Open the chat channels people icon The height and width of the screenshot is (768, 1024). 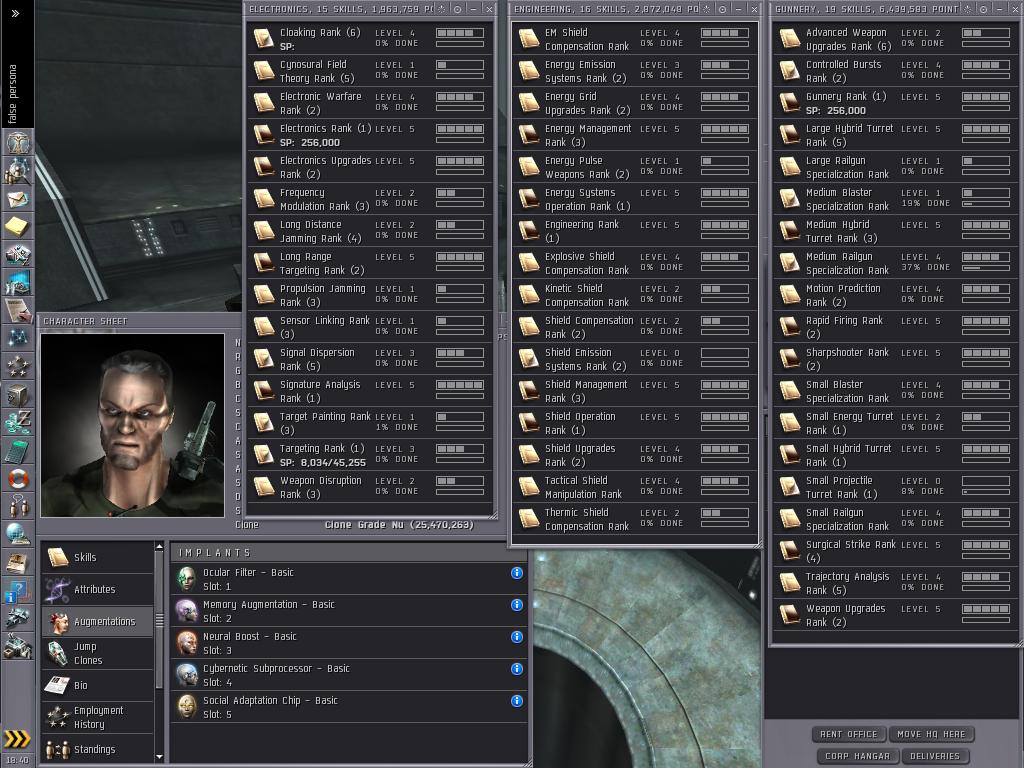point(18,507)
